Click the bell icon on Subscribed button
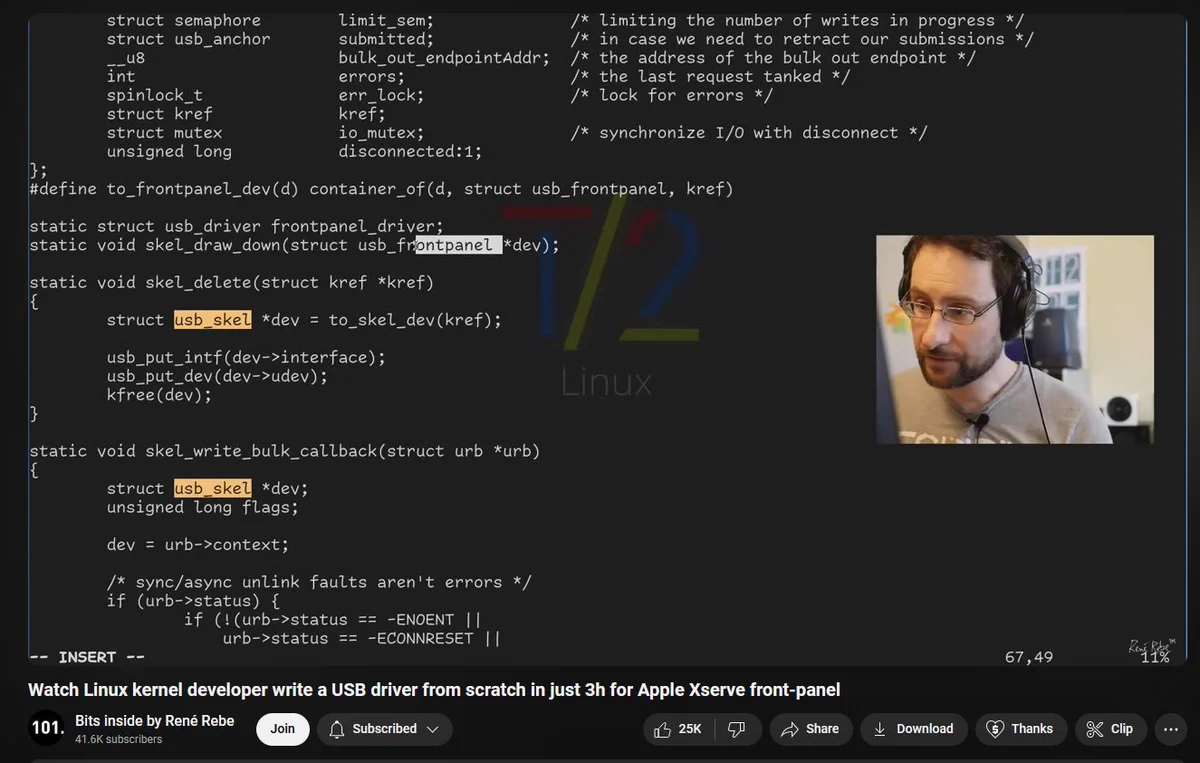 [337, 729]
